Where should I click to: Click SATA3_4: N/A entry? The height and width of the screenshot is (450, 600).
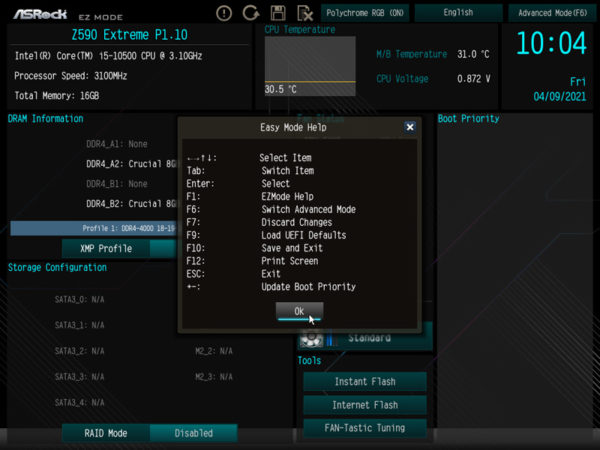tap(80, 403)
